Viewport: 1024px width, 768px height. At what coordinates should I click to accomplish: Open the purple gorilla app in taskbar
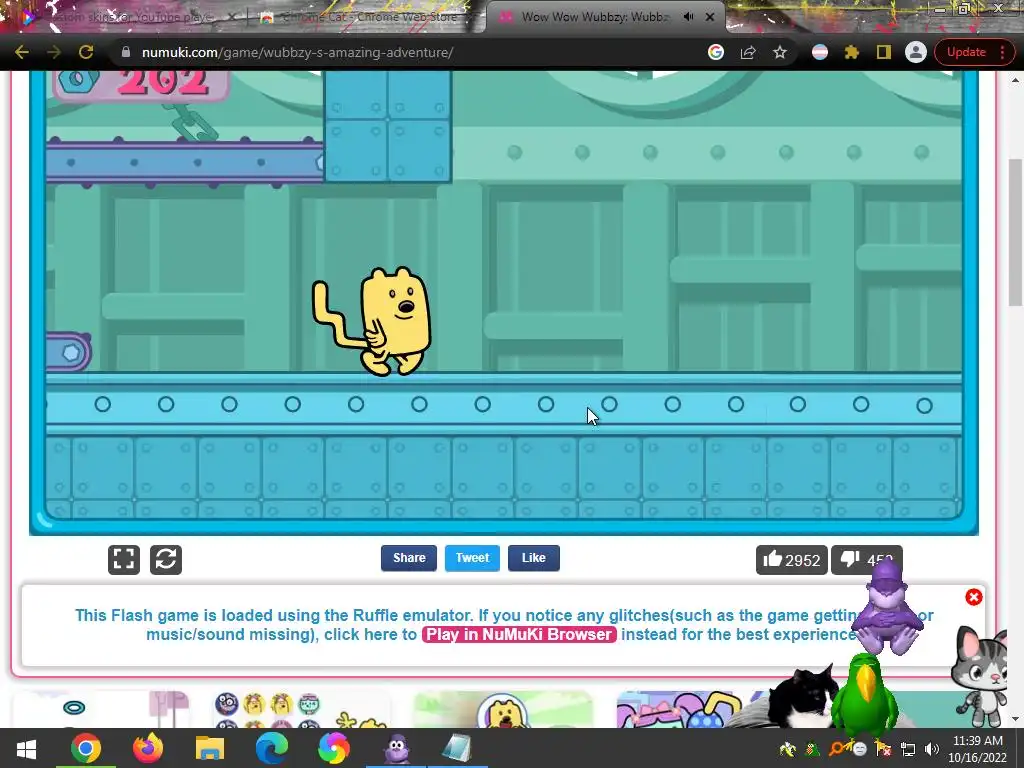tap(396, 748)
